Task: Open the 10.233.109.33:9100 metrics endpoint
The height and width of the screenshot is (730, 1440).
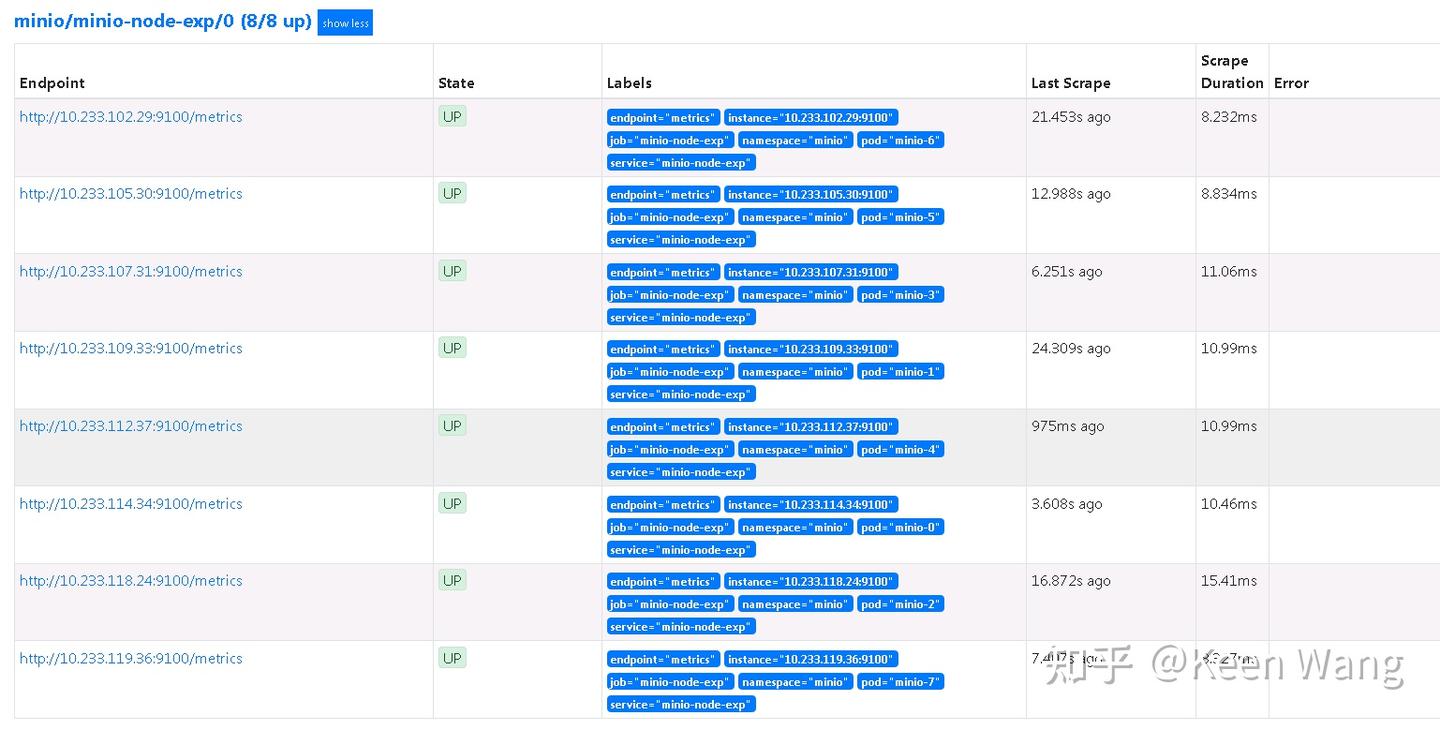Action: coord(131,348)
